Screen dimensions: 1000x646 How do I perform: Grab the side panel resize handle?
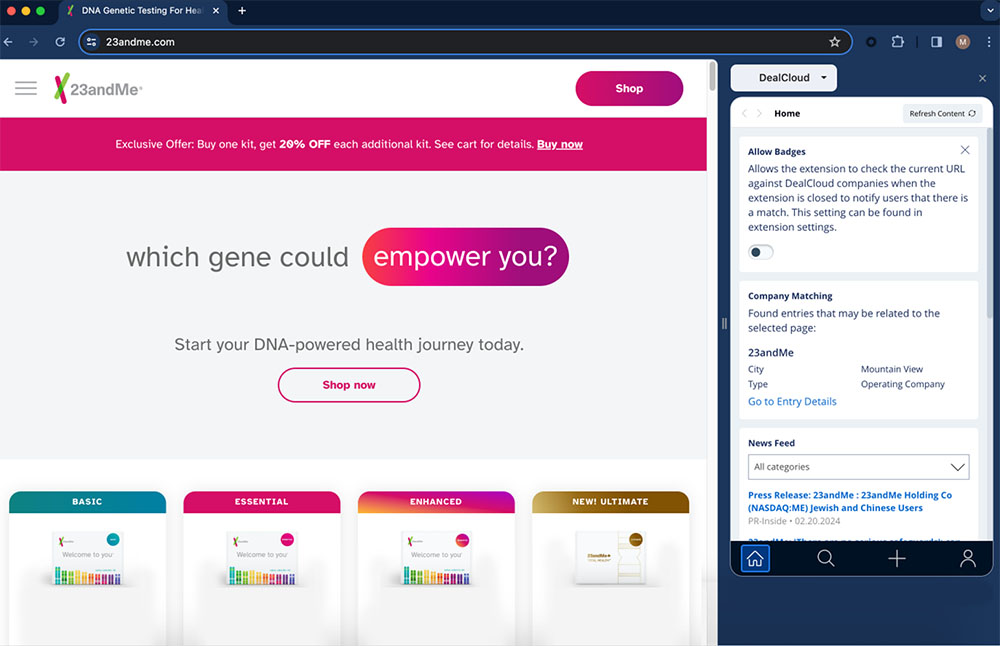click(x=724, y=323)
